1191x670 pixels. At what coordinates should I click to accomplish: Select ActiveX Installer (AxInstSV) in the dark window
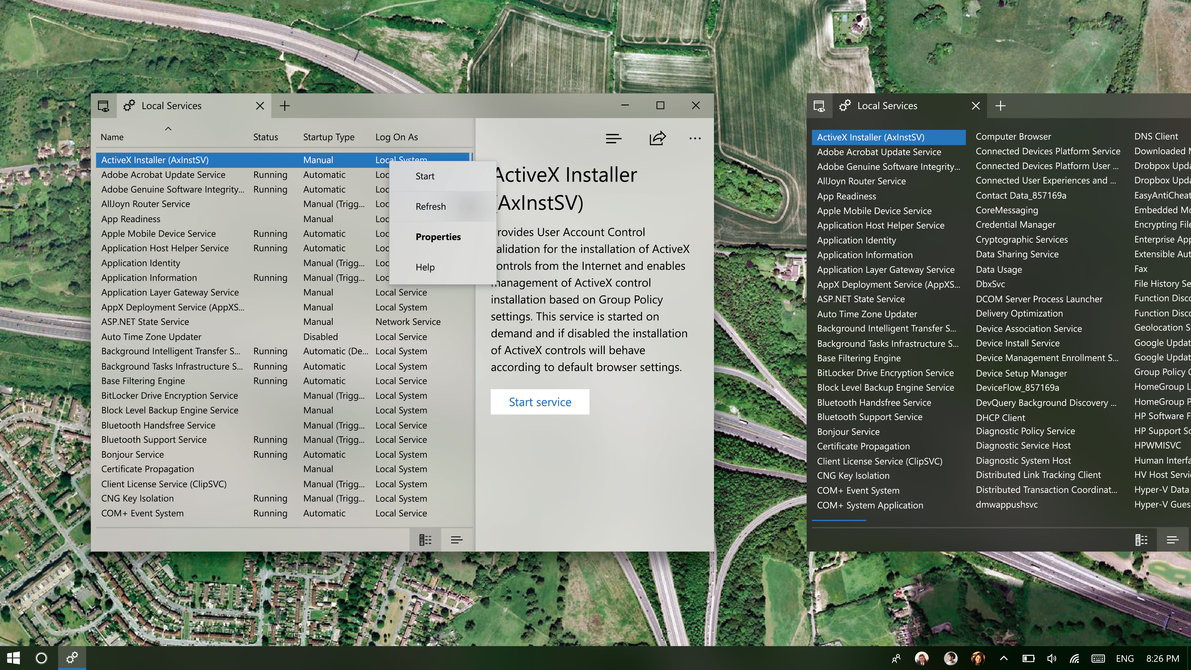point(889,137)
